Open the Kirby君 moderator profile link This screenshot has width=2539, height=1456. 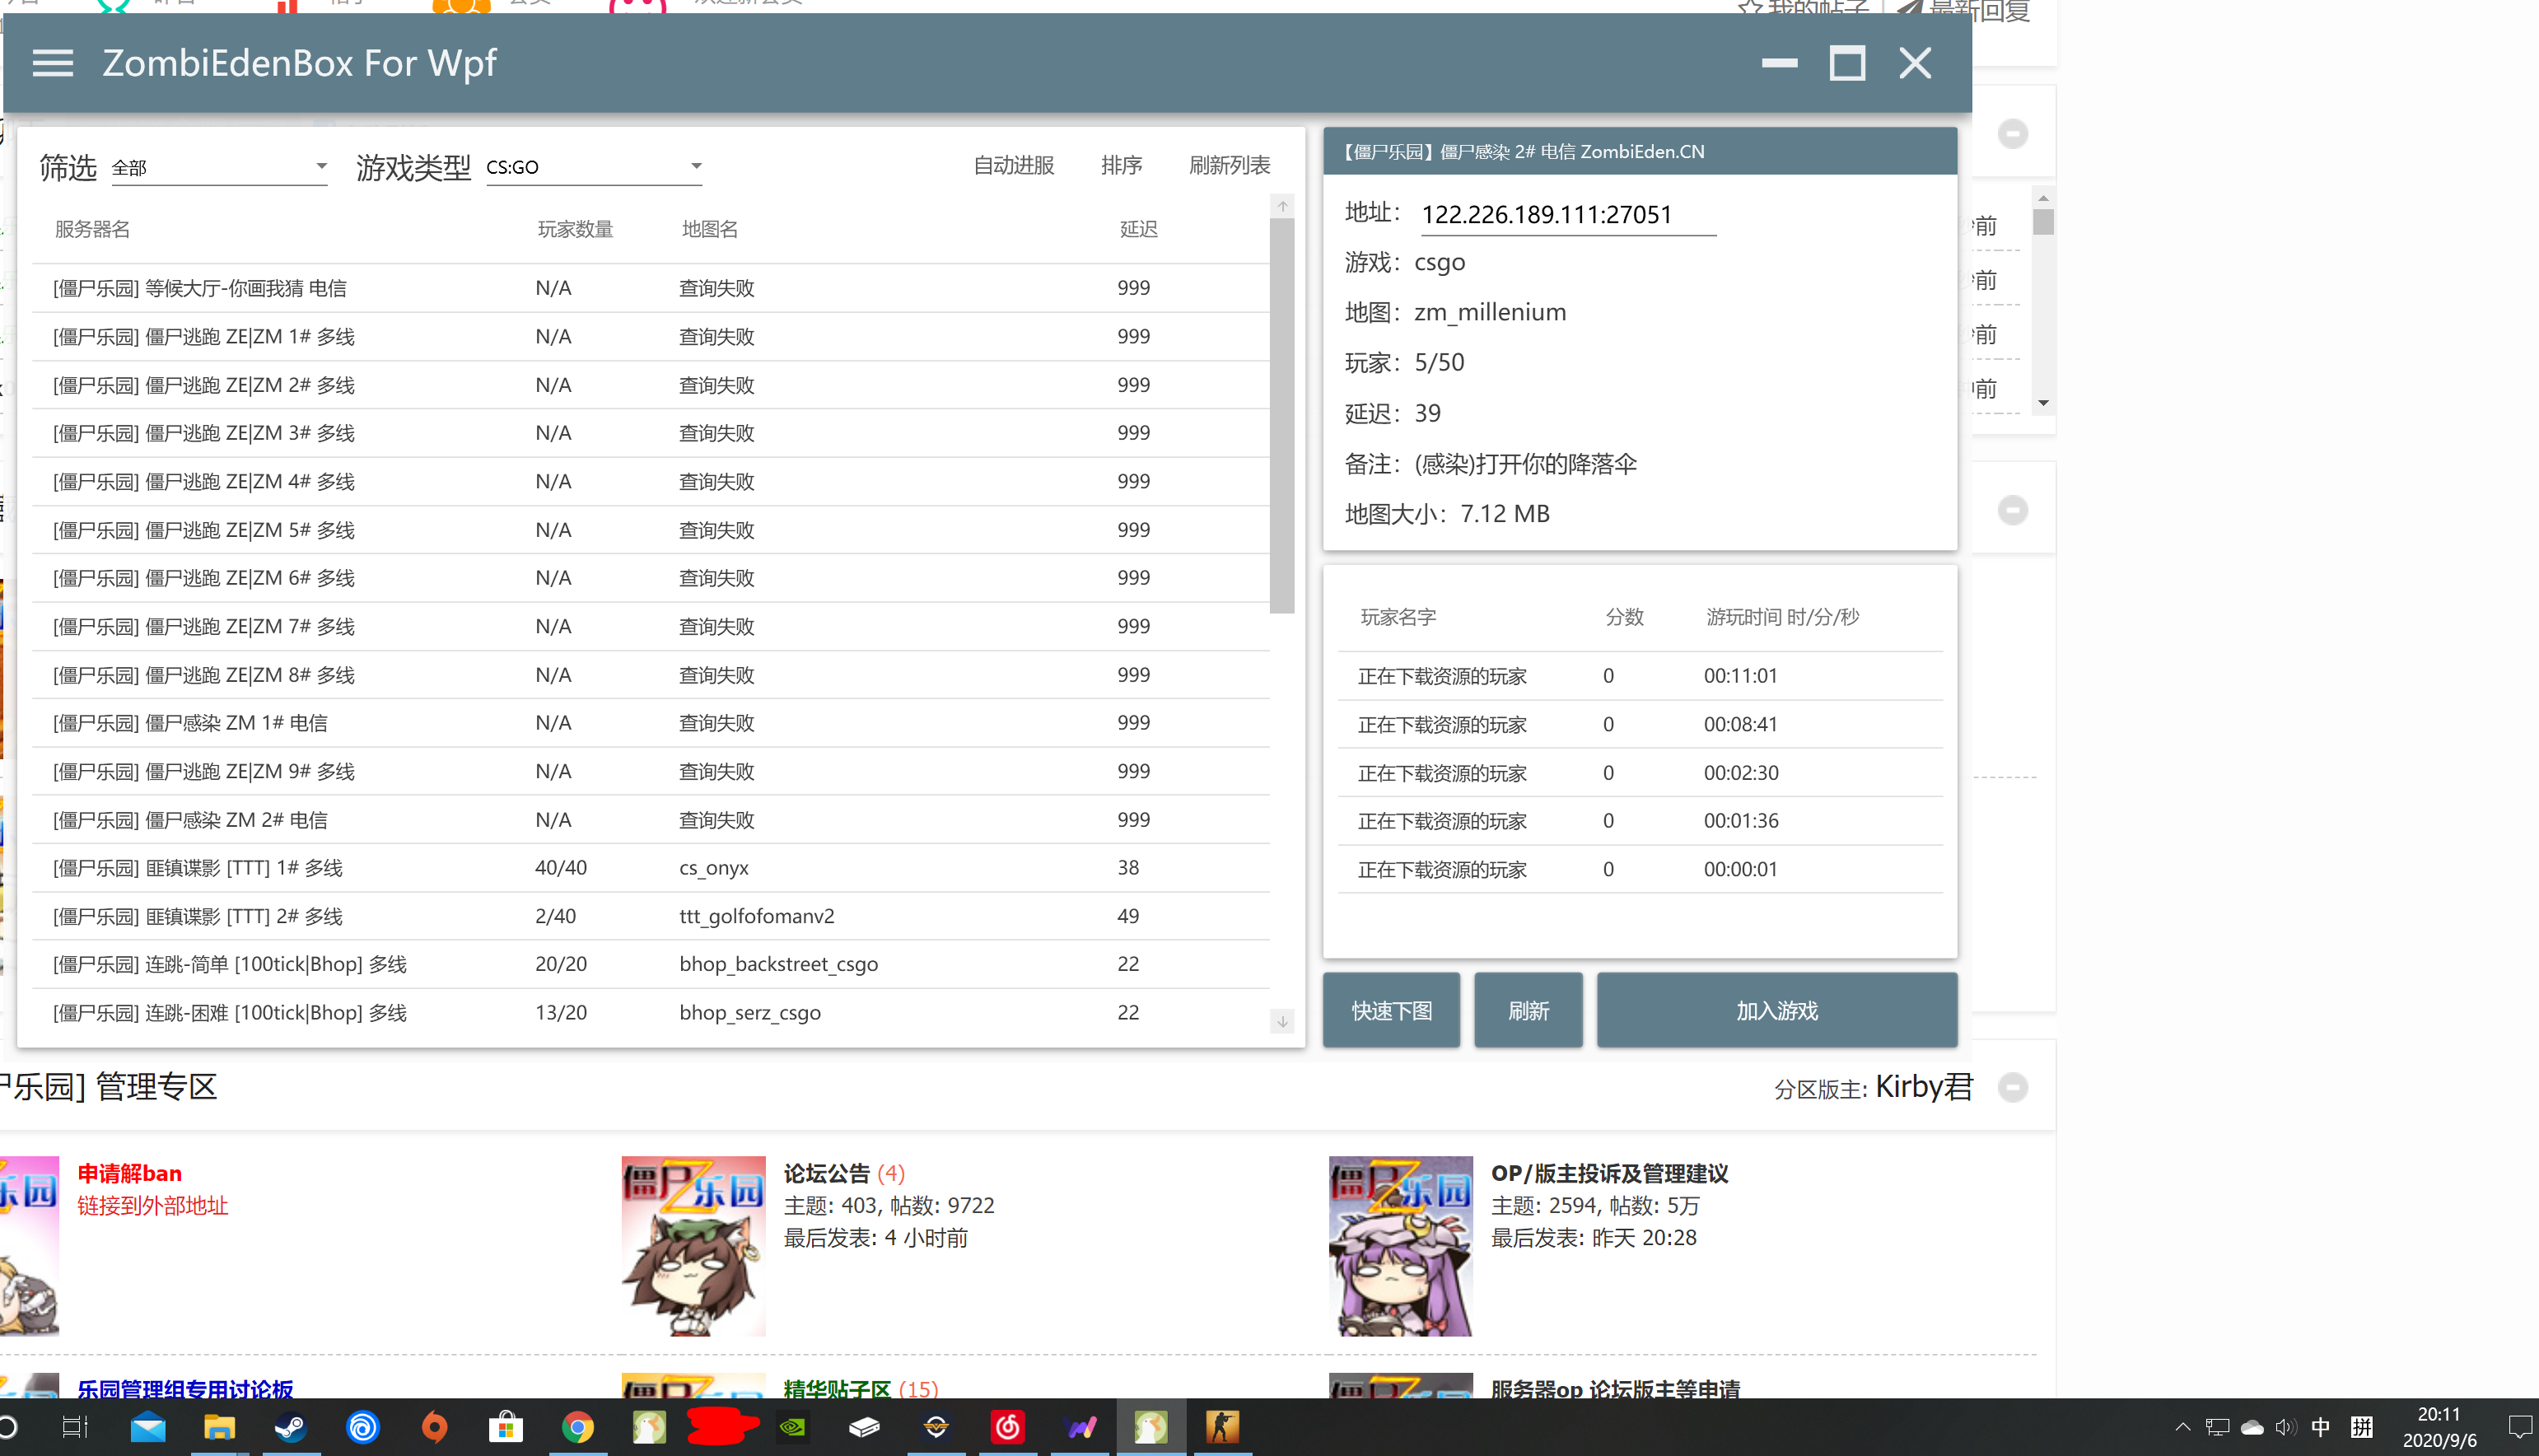(1923, 1087)
